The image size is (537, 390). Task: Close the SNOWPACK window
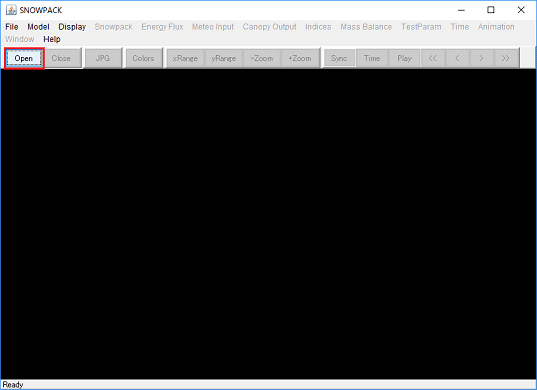[521, 10]
